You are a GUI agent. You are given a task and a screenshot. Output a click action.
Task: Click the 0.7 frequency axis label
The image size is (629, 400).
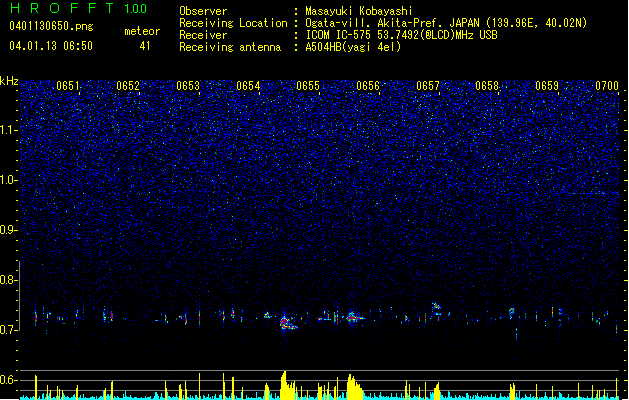tap(8, 330)
